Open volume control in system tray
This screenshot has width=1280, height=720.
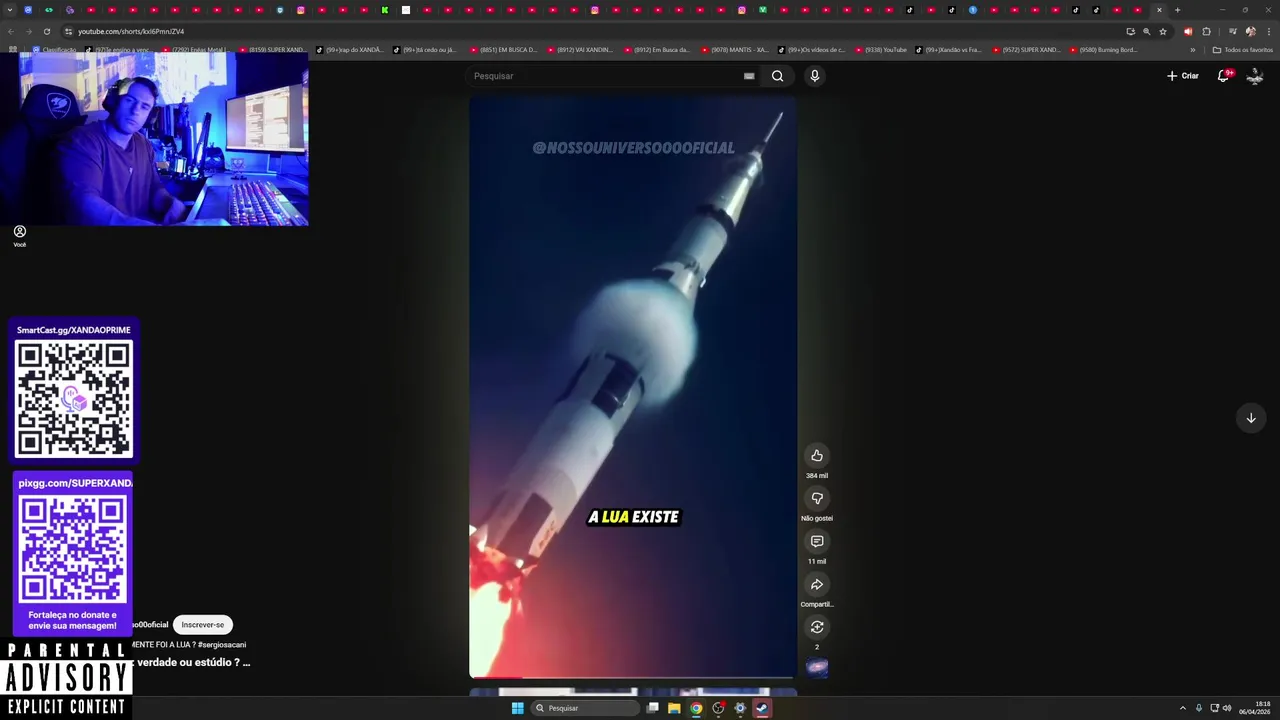[x=1227, y=708]
